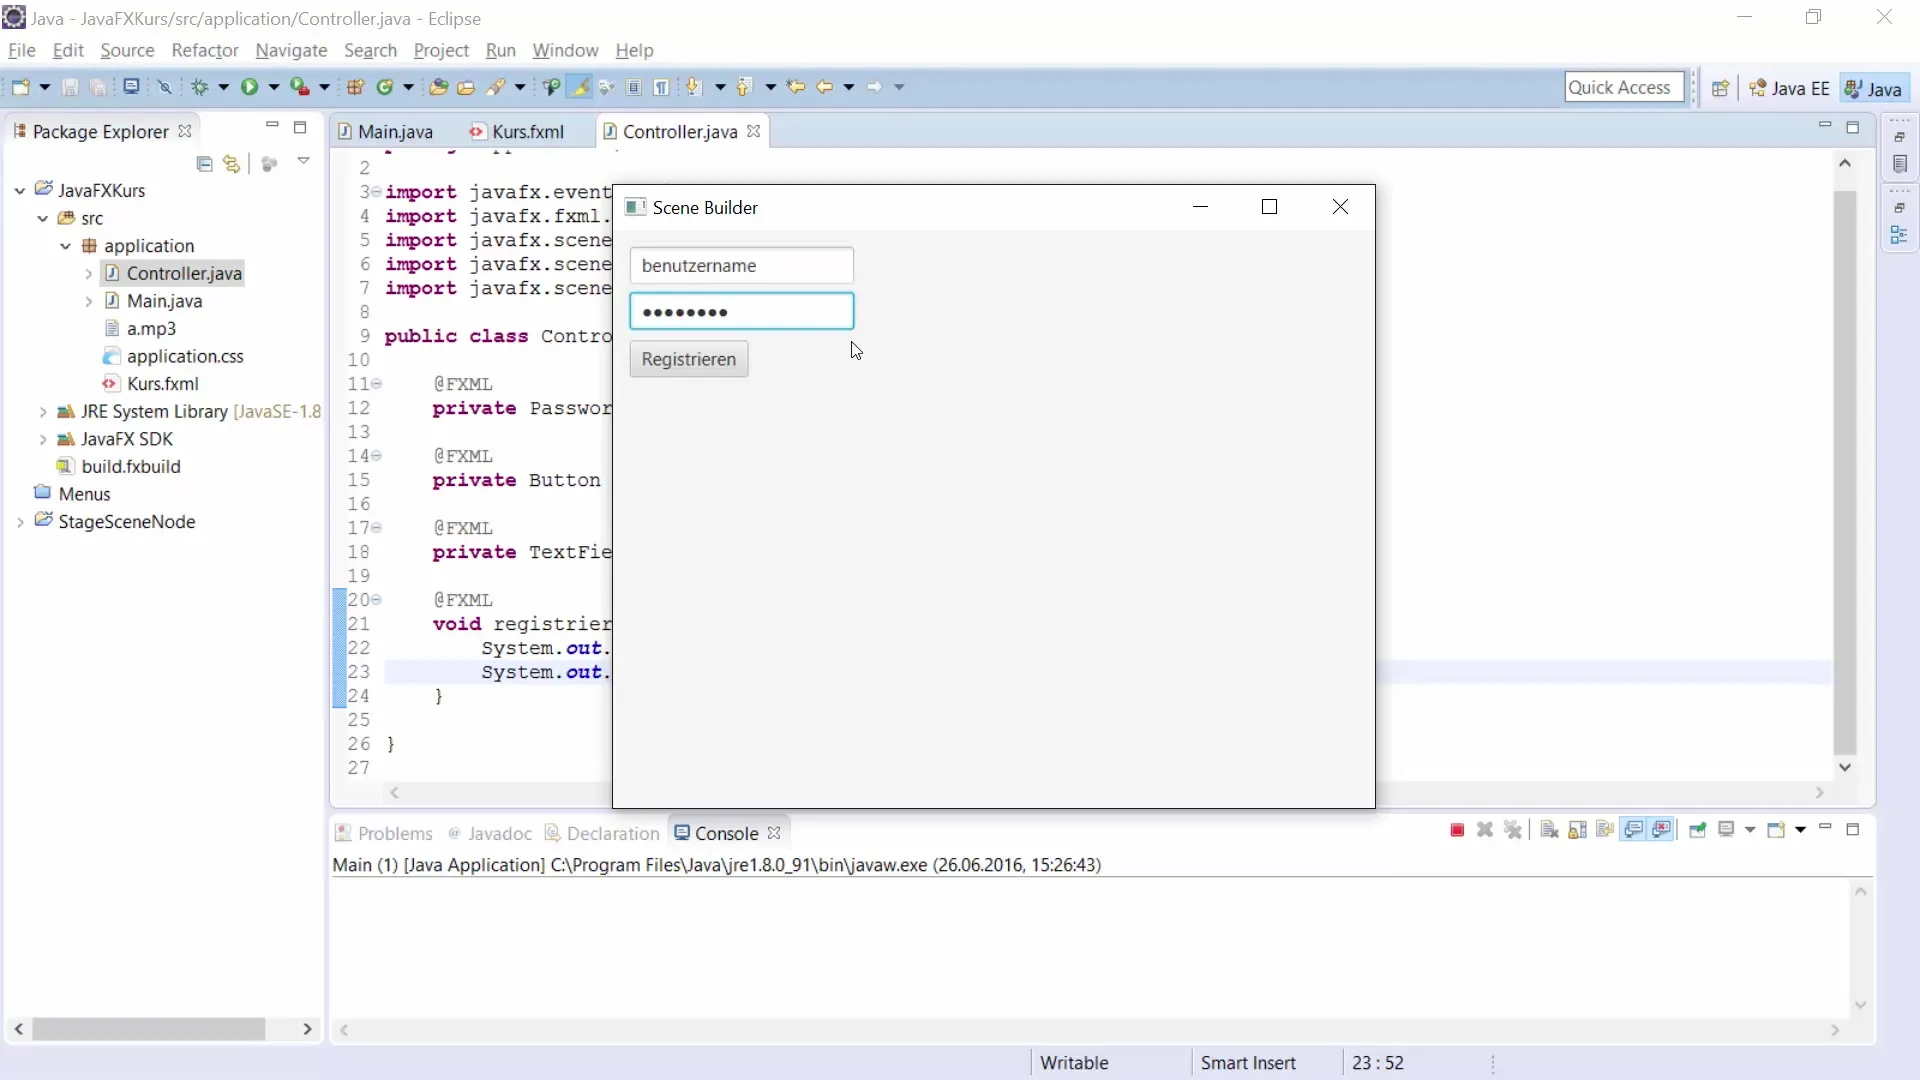Collapse the JavaFXKurs project tree
This screenshot has width=1920, height=1080.
click(x=20, y=190)
